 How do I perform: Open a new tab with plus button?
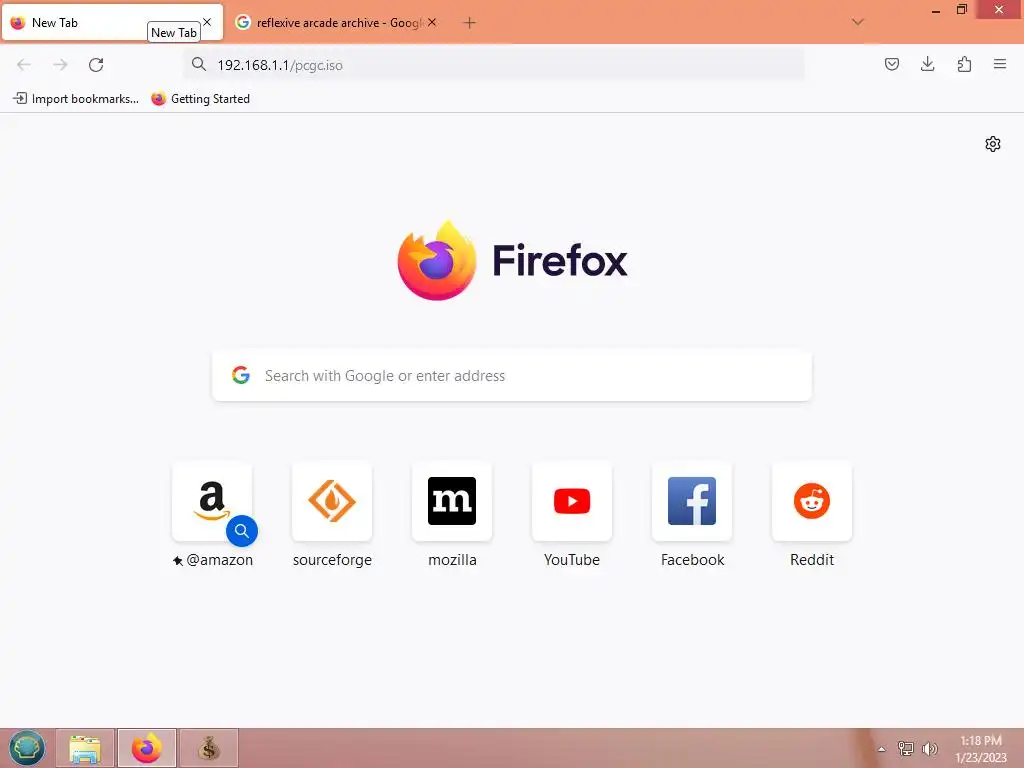(469, 23)
